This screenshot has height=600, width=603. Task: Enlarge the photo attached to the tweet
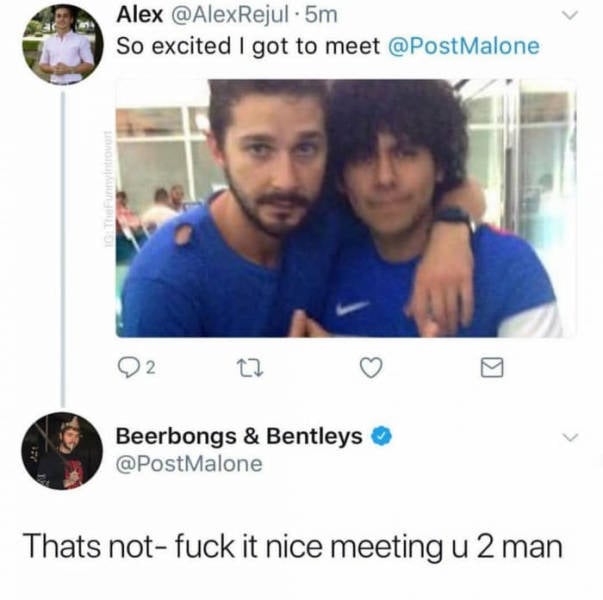(x=345, y=208)
